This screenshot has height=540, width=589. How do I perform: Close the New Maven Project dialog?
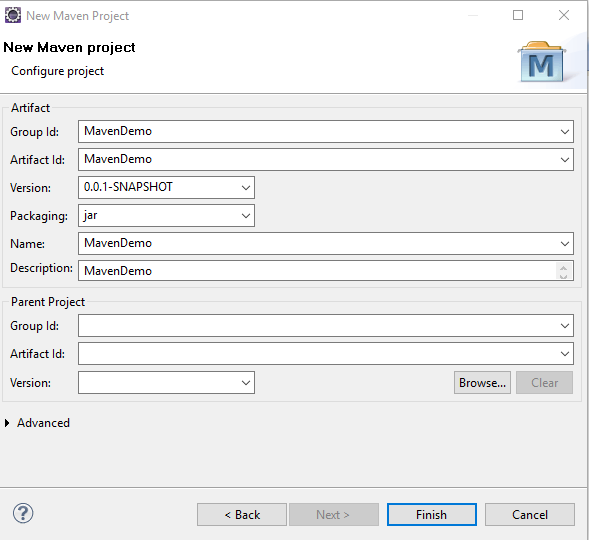pyautogui.click(x=564, y=15)
